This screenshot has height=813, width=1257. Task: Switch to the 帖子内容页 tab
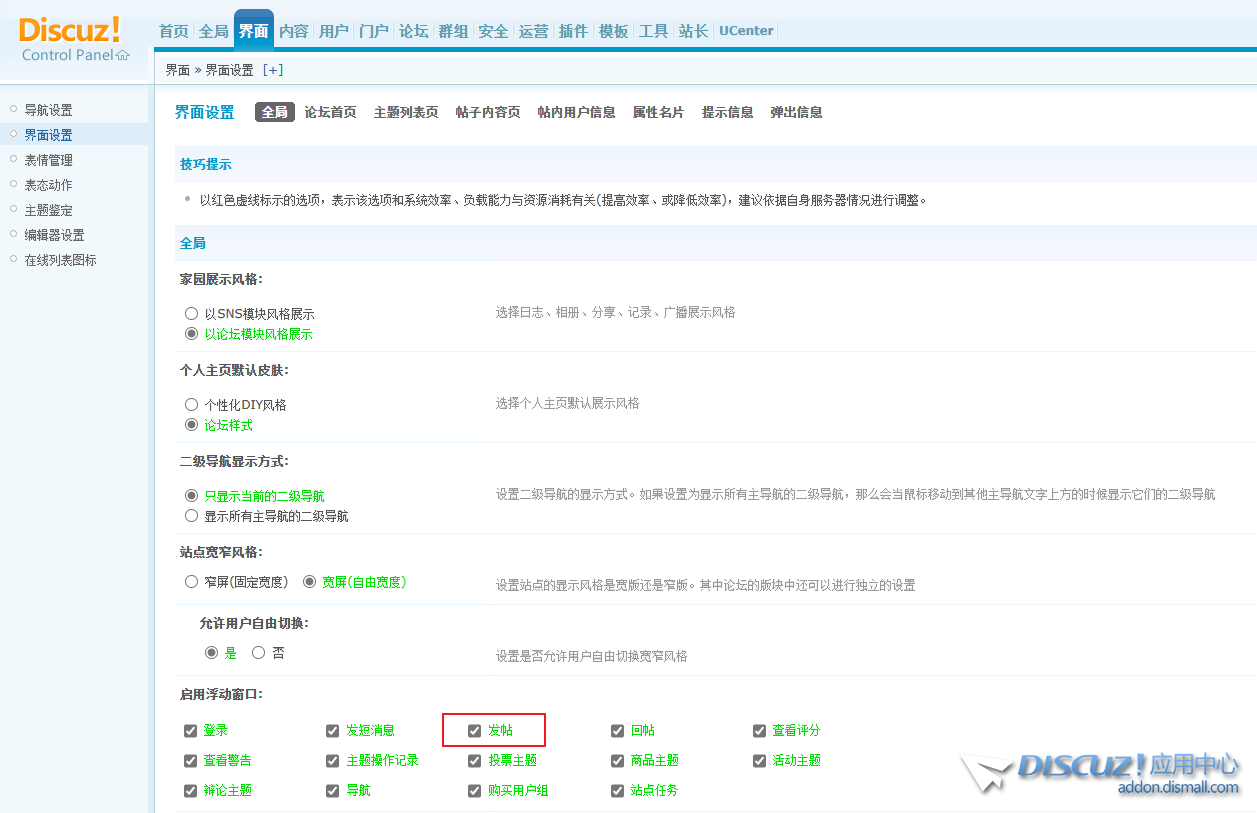click(487, 113)
